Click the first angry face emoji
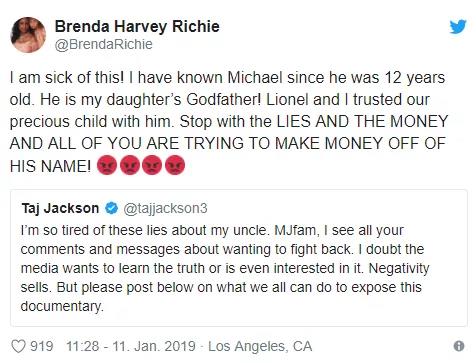The image size is (476, 363). (107, 165)
